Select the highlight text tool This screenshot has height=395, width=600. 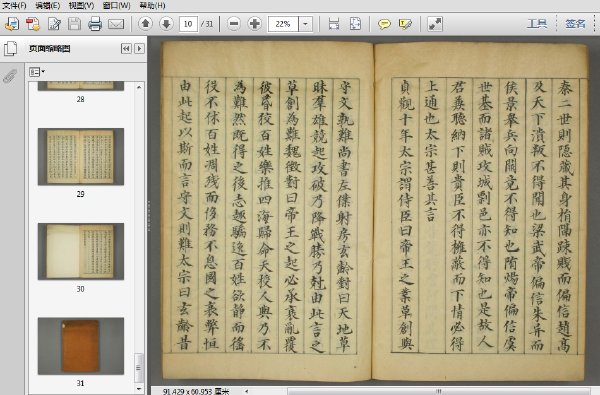click(405, 24)
